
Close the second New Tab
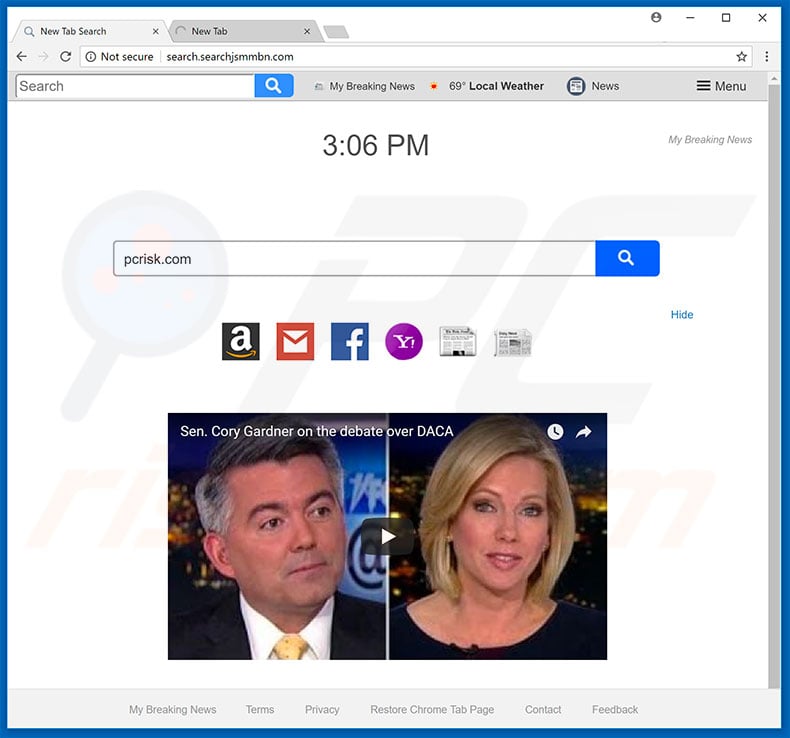(x=307, y=31)
